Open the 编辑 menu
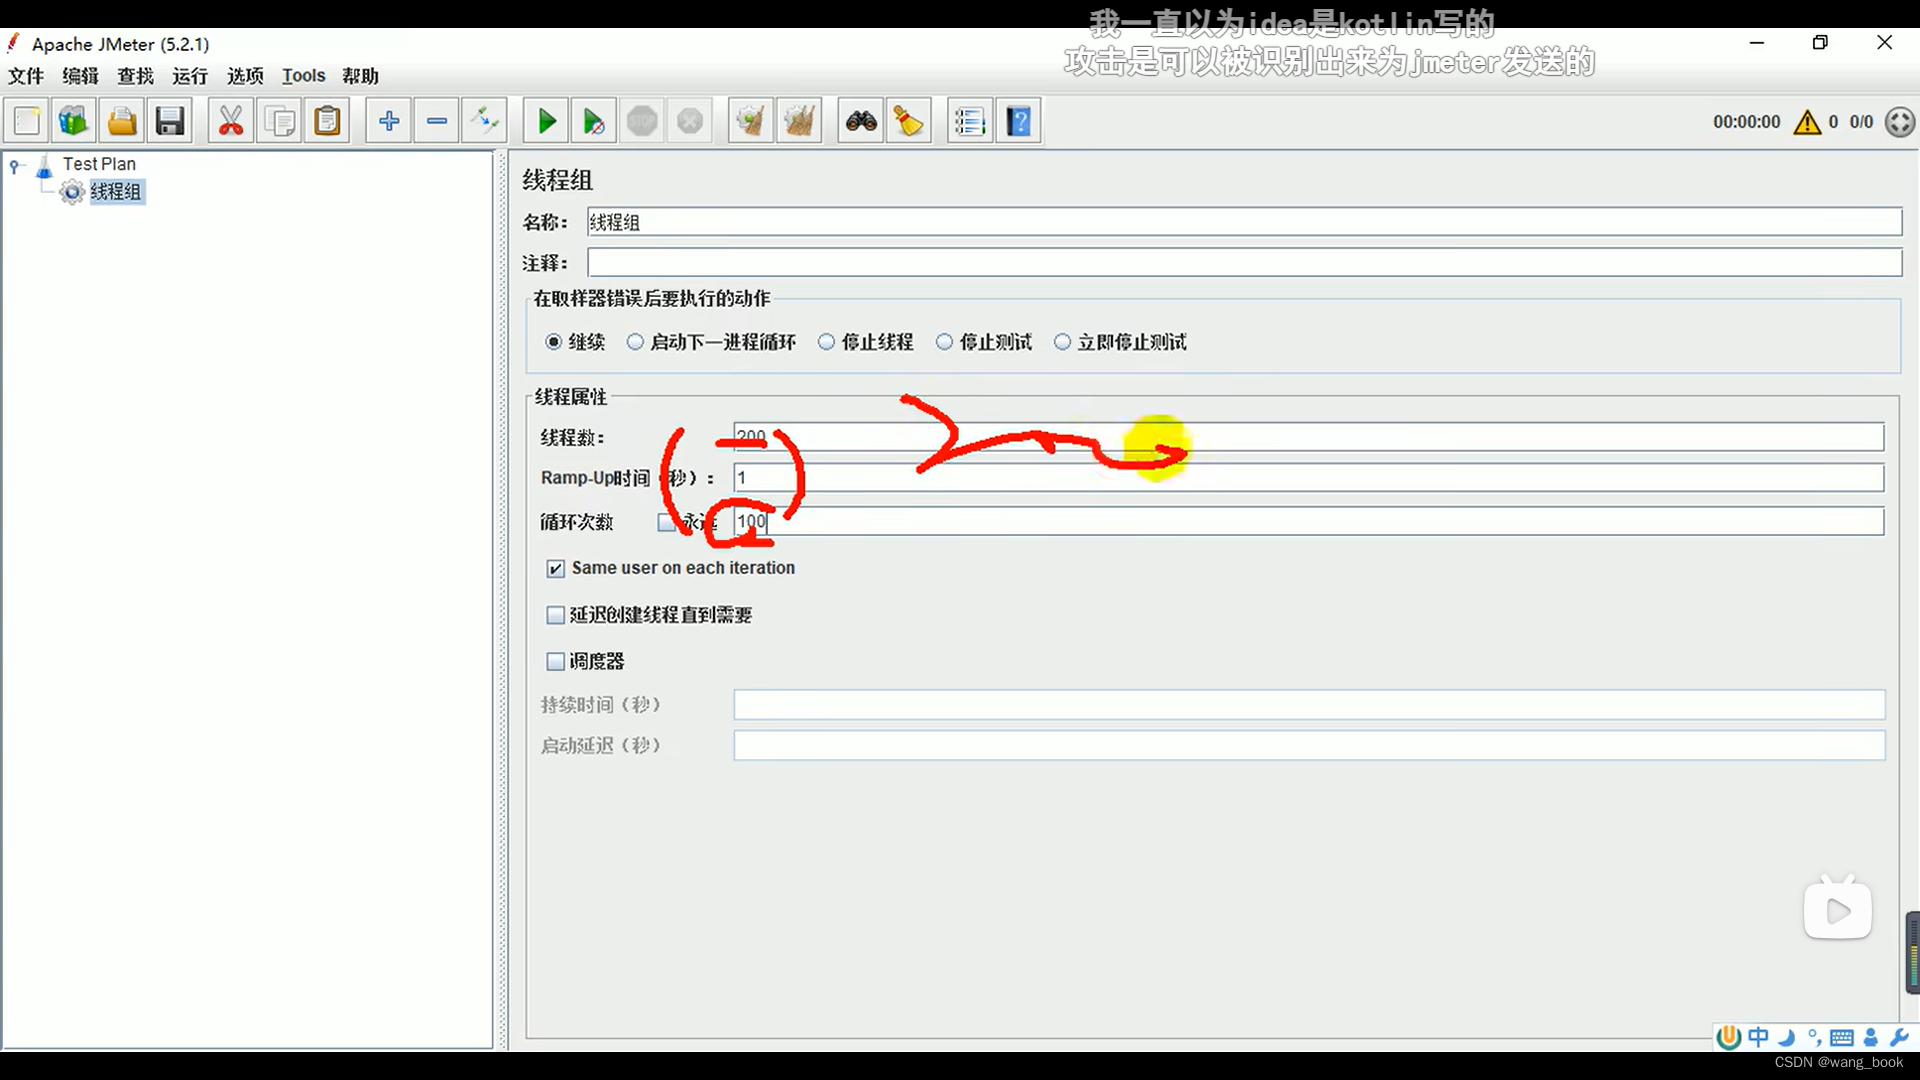The width and height of the screenshot is (1920, 1080). 80,76
